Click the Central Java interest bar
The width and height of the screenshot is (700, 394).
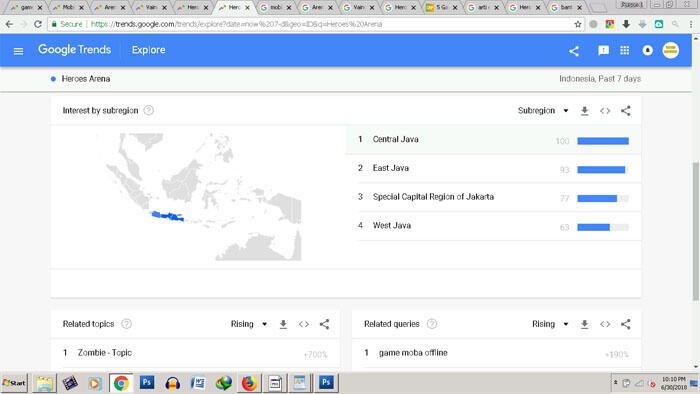[x=603, y=141]
